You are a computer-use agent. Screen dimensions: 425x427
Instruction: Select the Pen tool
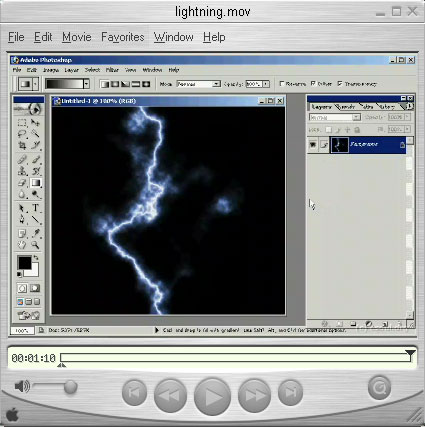pyautogui.click(x=22, y=219)
